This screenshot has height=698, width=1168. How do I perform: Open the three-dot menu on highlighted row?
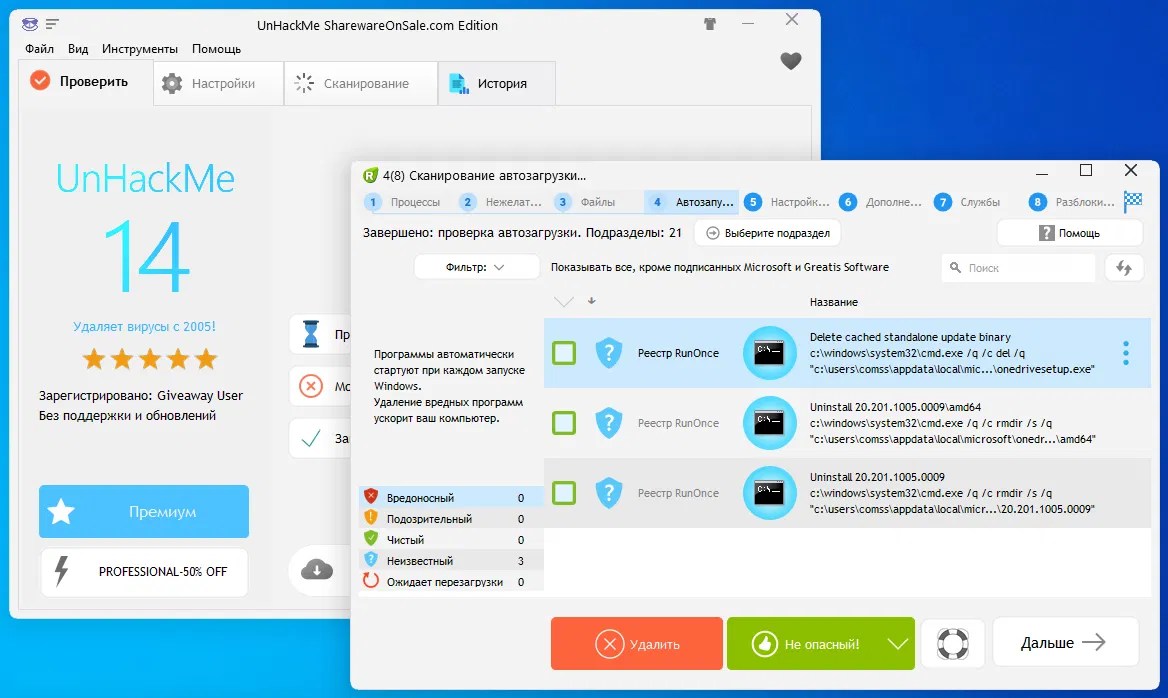1125,353
